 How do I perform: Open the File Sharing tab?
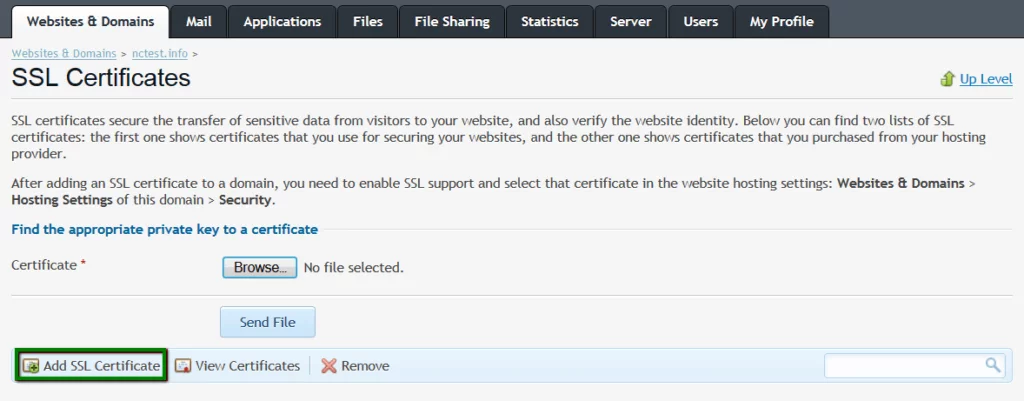point(452,21)
